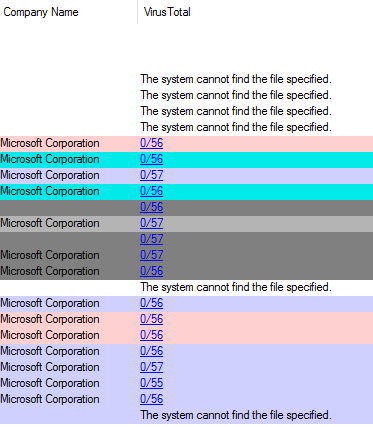
Task: Open 0/57 link in dark gray Microsoft Corporation row
Action: [151, 255]
